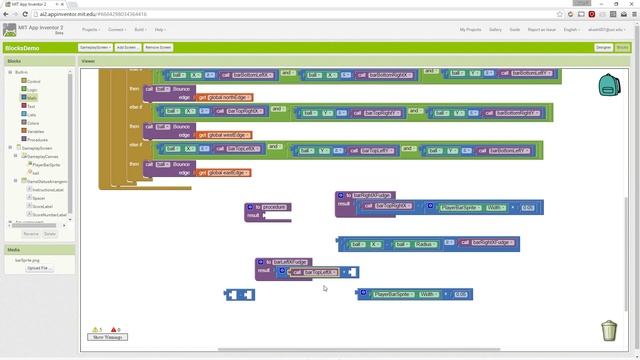Click the warning triangle counter icon
The width and height of the screenshot is (640, 360).
[x=95, y=329]
